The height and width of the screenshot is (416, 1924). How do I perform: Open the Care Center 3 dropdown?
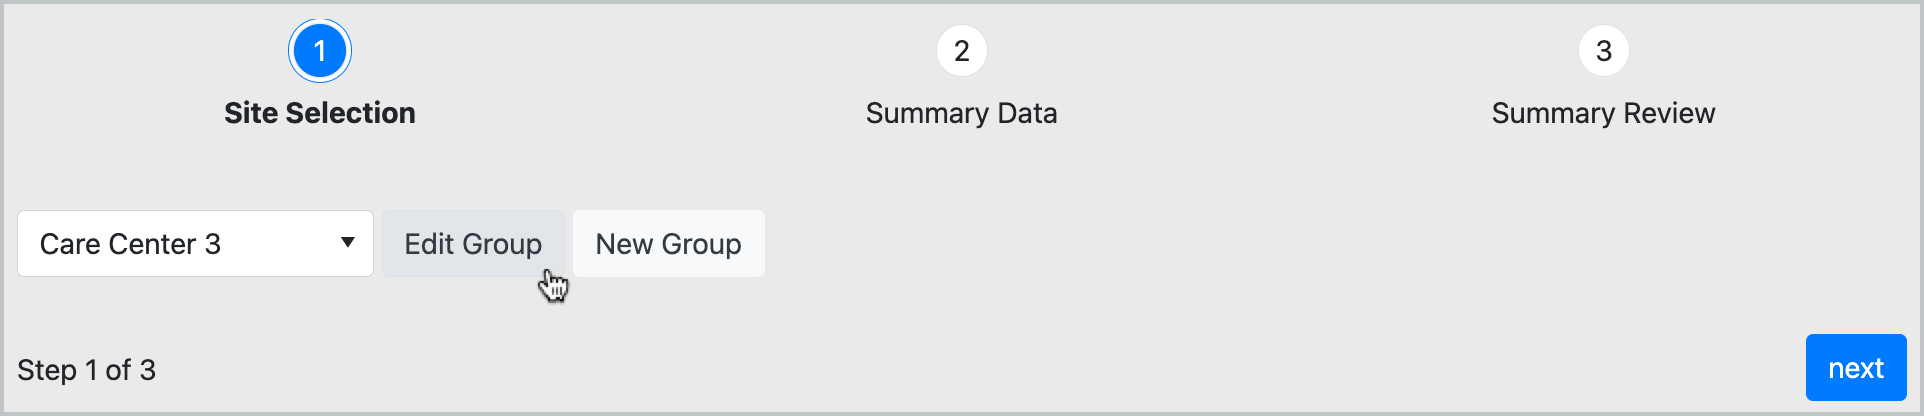click(x=195, y=243)
